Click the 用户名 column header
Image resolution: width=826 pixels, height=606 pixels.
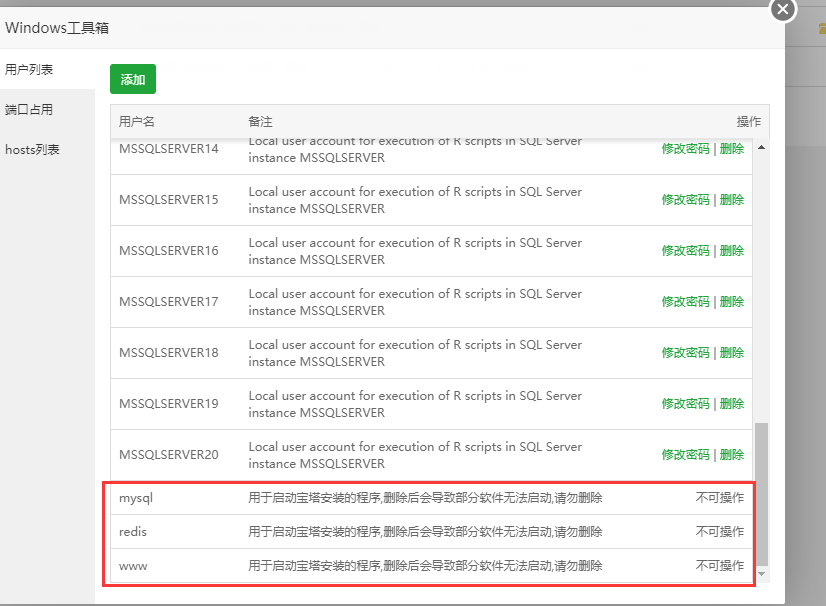[136, 122]
